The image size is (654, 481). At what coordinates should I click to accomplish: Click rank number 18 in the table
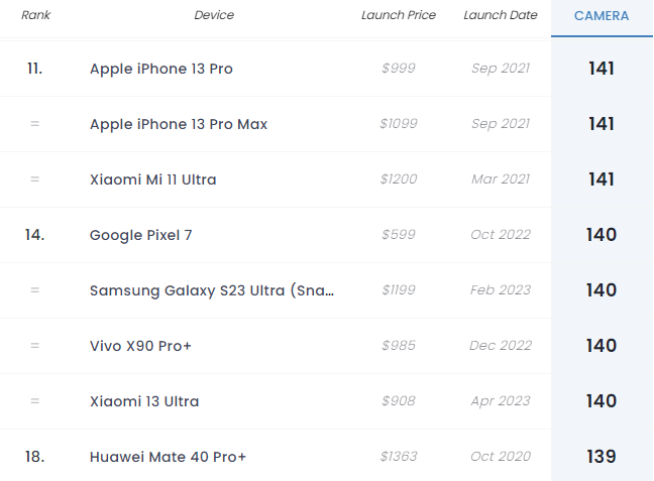[x=35, y=457]
